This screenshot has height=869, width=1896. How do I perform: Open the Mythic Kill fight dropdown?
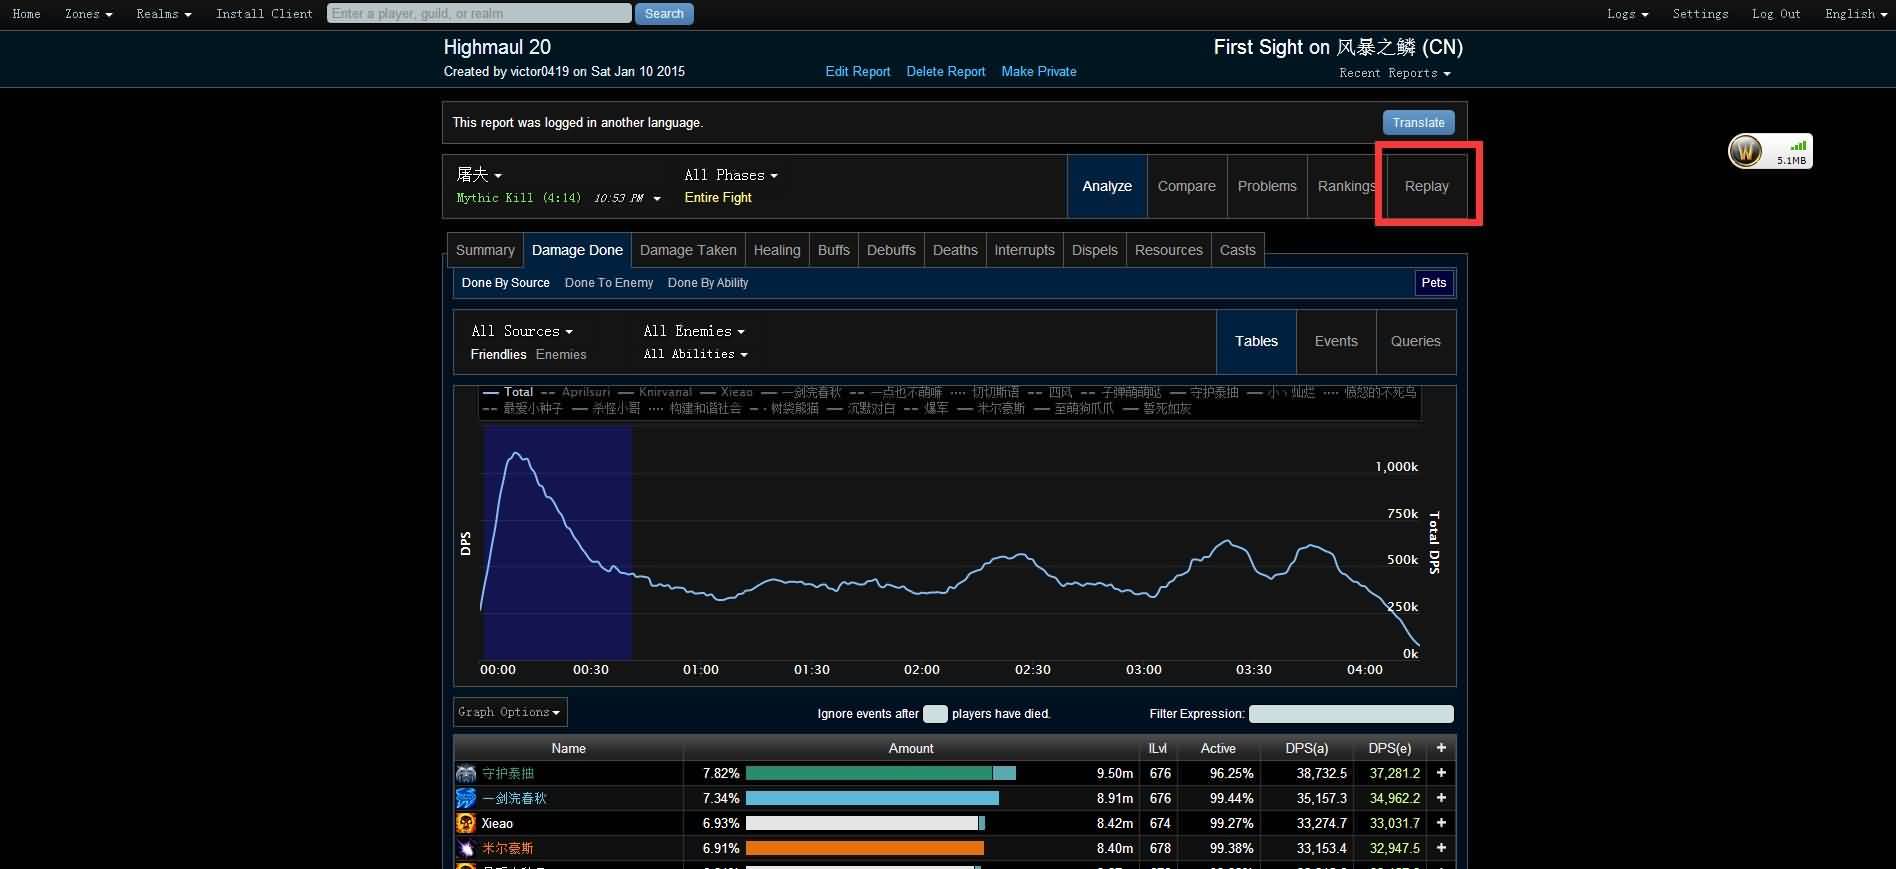tap(558, 198)
